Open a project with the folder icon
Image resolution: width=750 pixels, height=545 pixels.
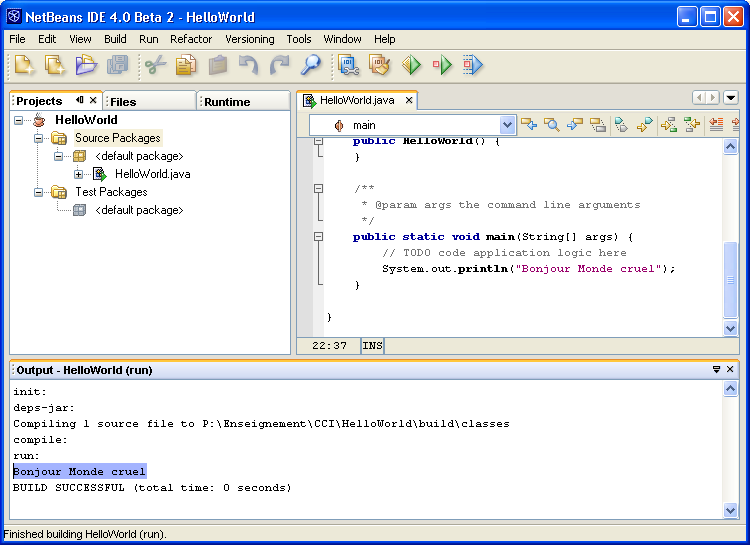pos(86,65)
